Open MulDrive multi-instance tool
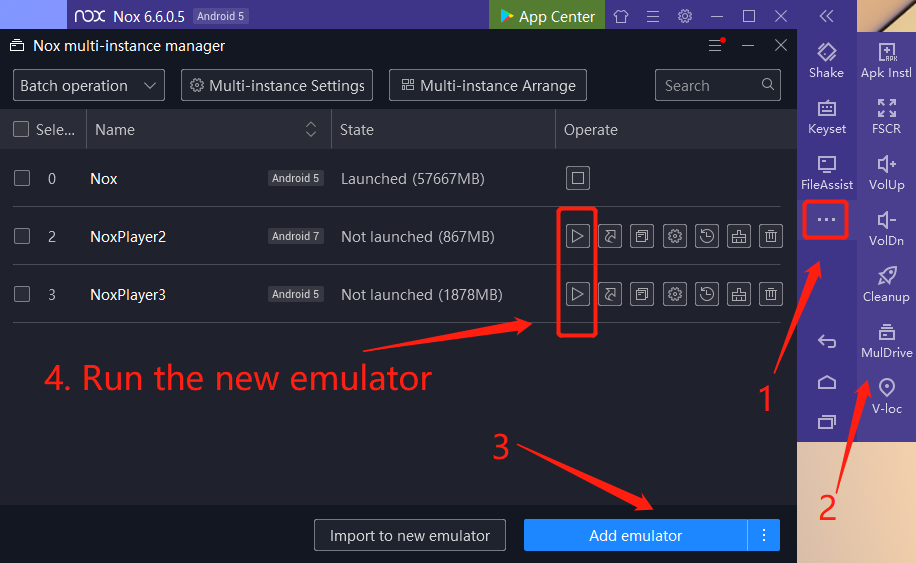Viewport: 916px width, 563px height. (886, 341)
